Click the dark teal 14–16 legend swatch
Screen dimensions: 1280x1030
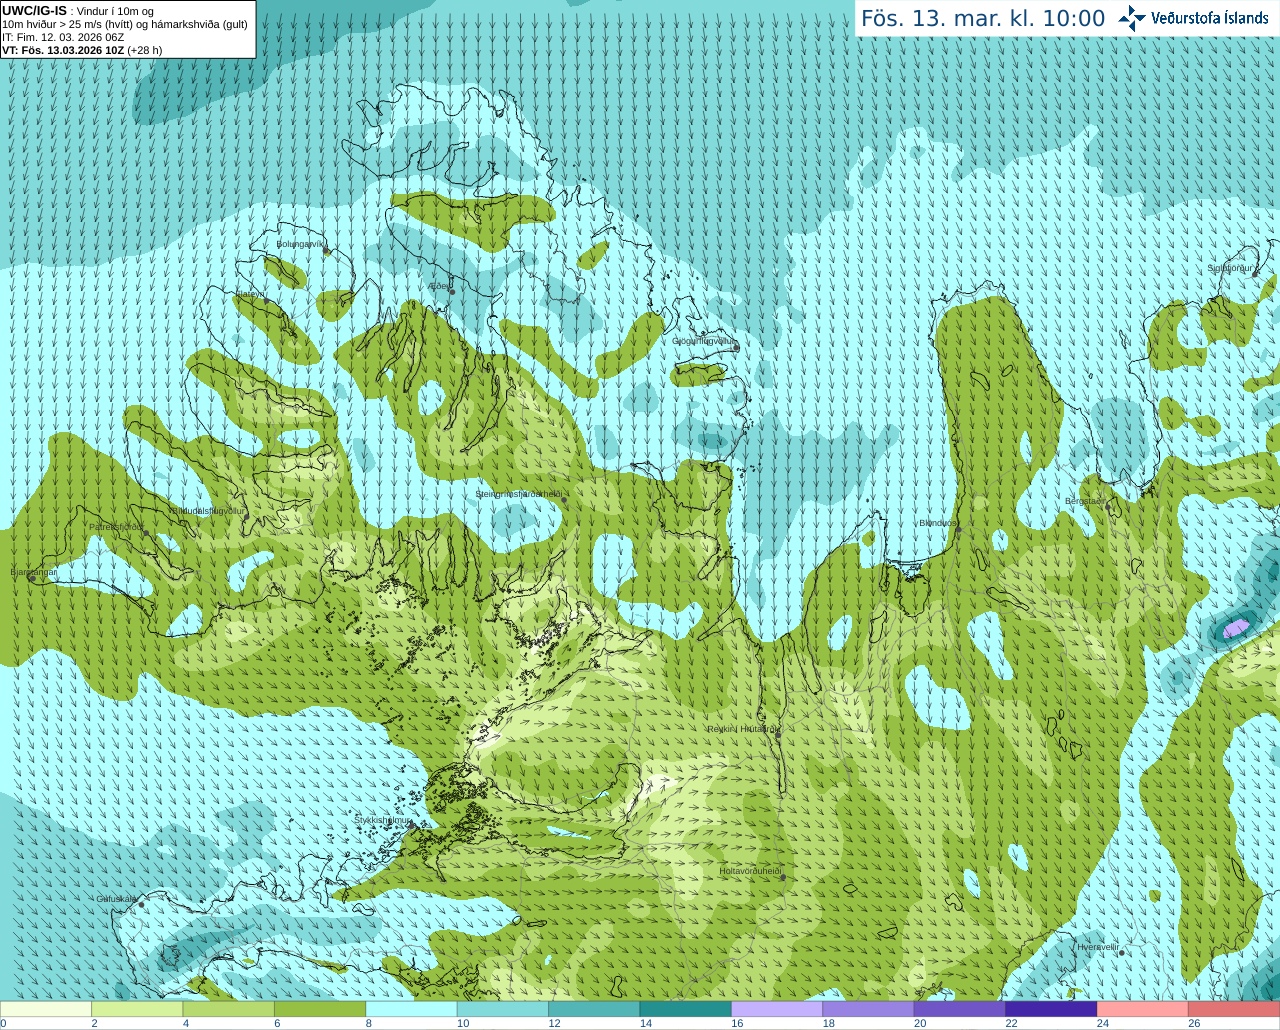[686, 1009]
